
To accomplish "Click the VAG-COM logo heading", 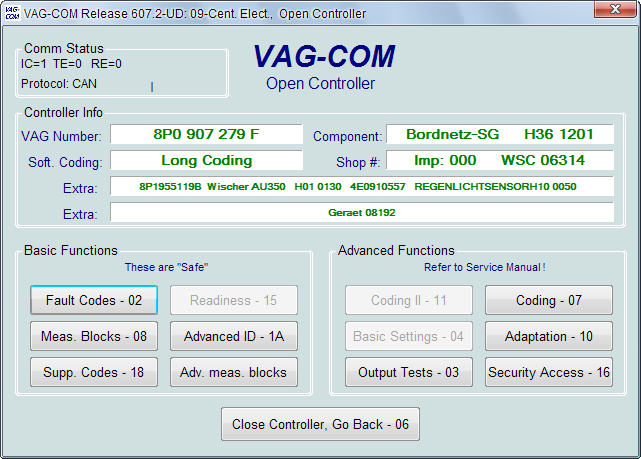I will pos(324,56).
